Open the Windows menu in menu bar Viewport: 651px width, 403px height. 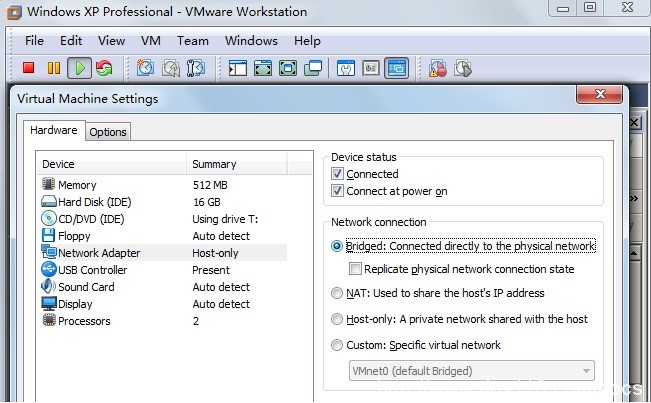click(x=251, y=41)
